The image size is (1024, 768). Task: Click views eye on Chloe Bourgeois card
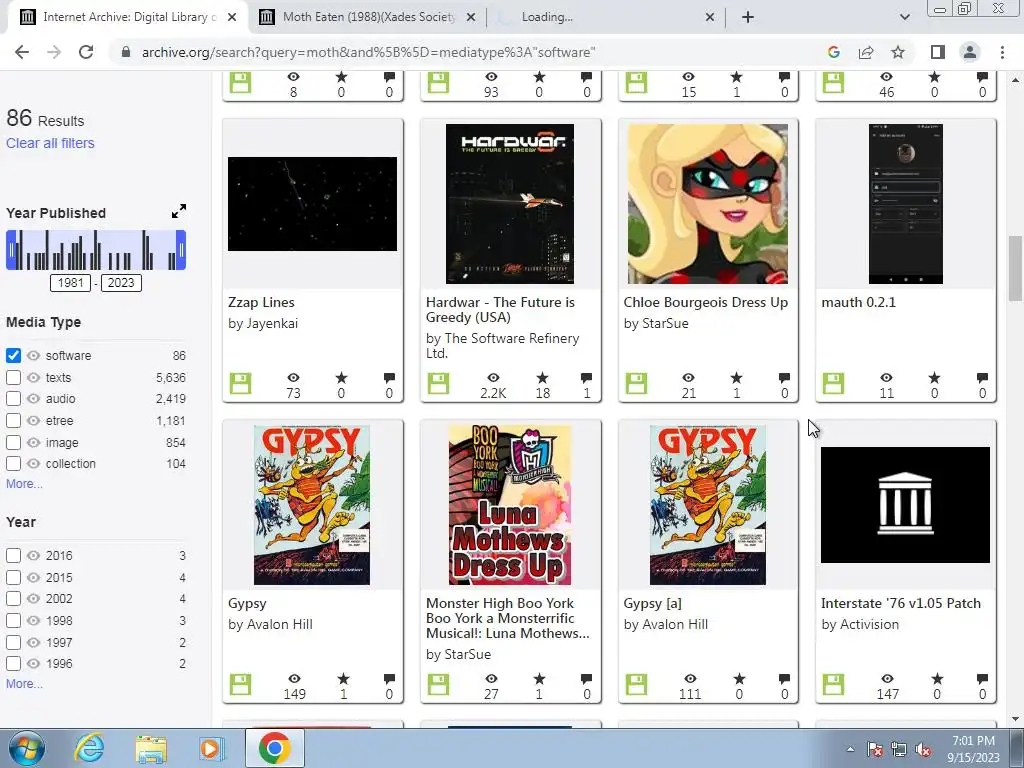[688, 377]
